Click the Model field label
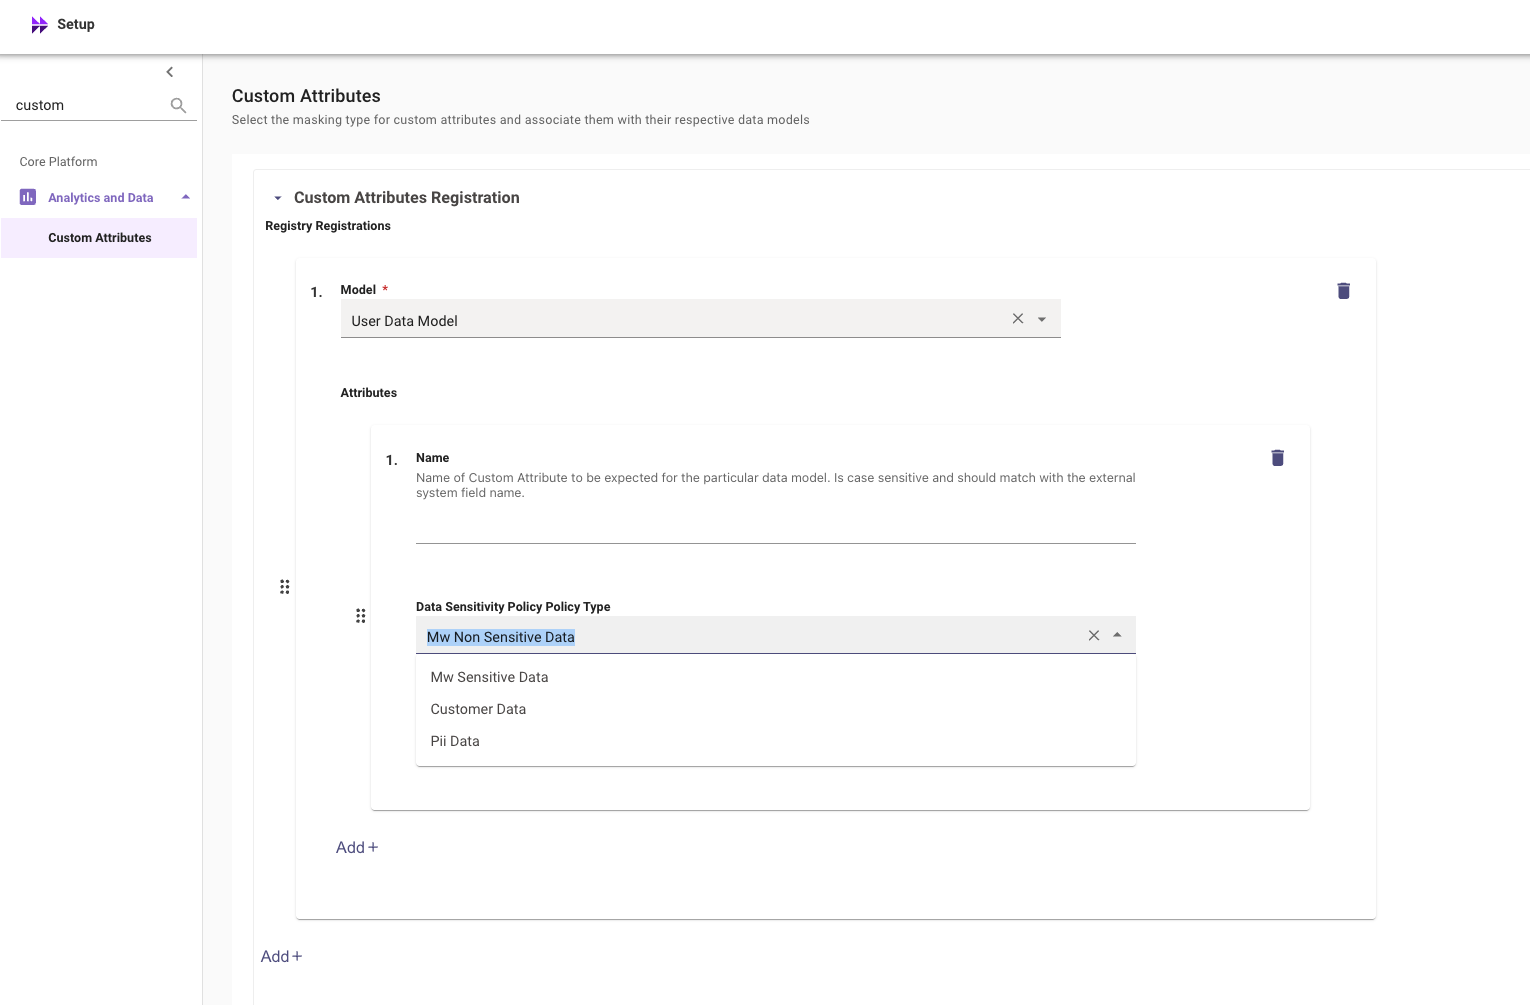 (x=358, y=290)
